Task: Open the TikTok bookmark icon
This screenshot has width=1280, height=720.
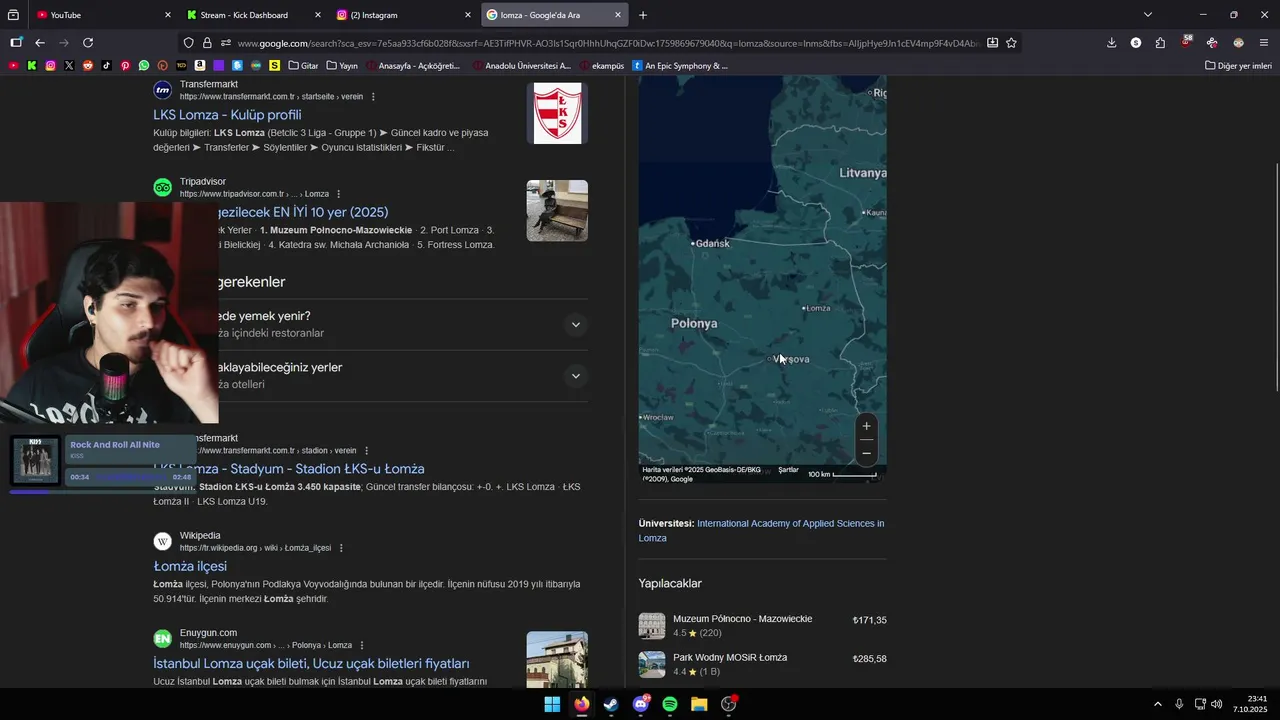Action: [106, 66]
